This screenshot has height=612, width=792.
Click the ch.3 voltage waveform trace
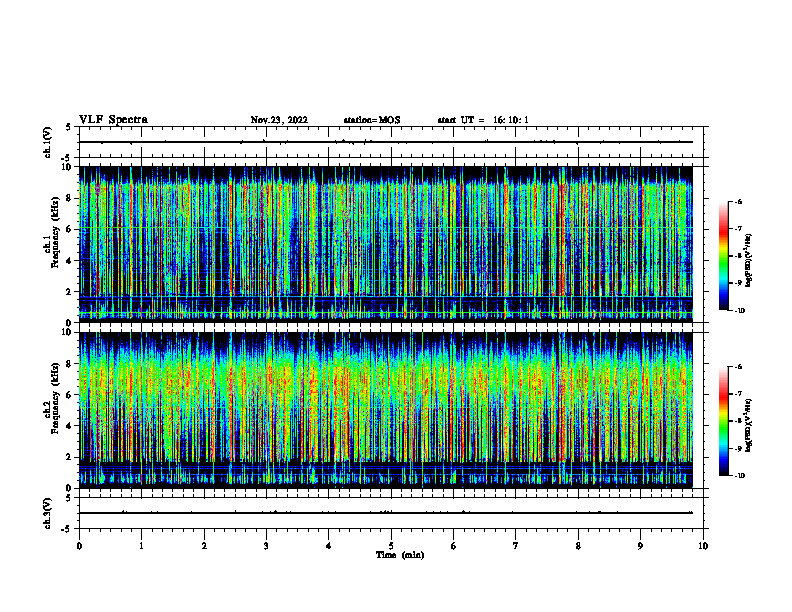click(385, 513)
